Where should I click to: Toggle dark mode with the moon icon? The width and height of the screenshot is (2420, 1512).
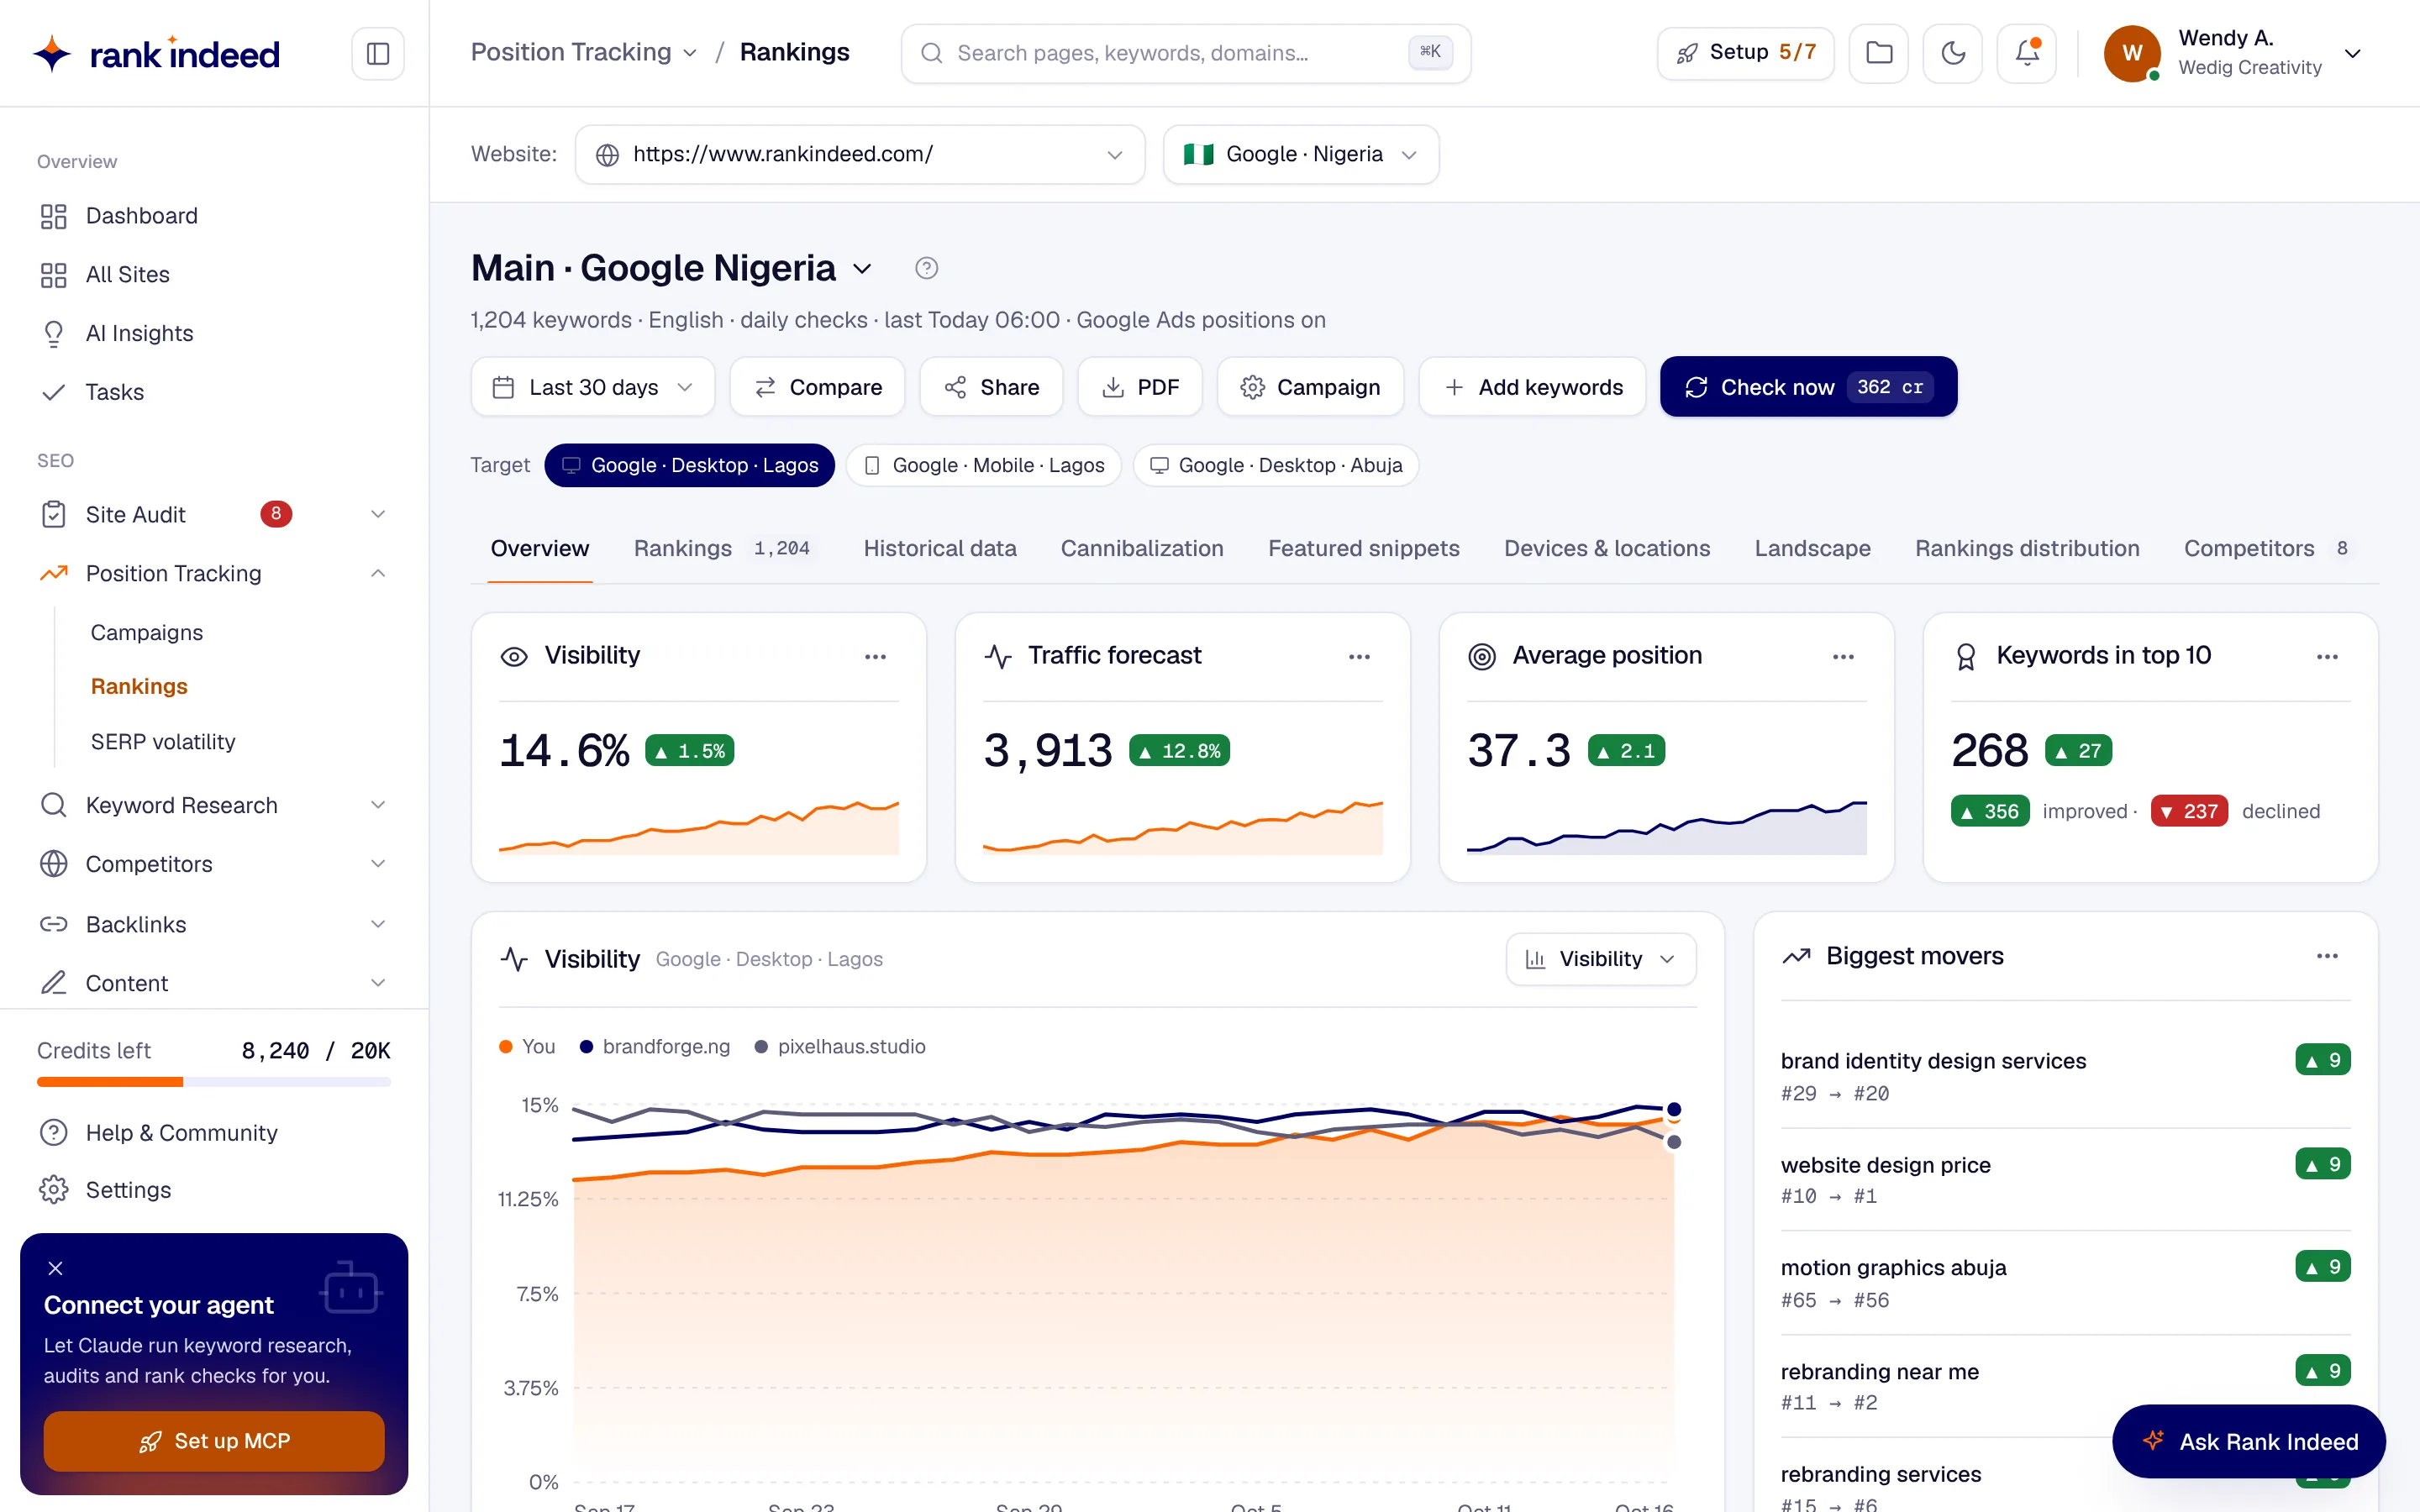coord(1952,53)
